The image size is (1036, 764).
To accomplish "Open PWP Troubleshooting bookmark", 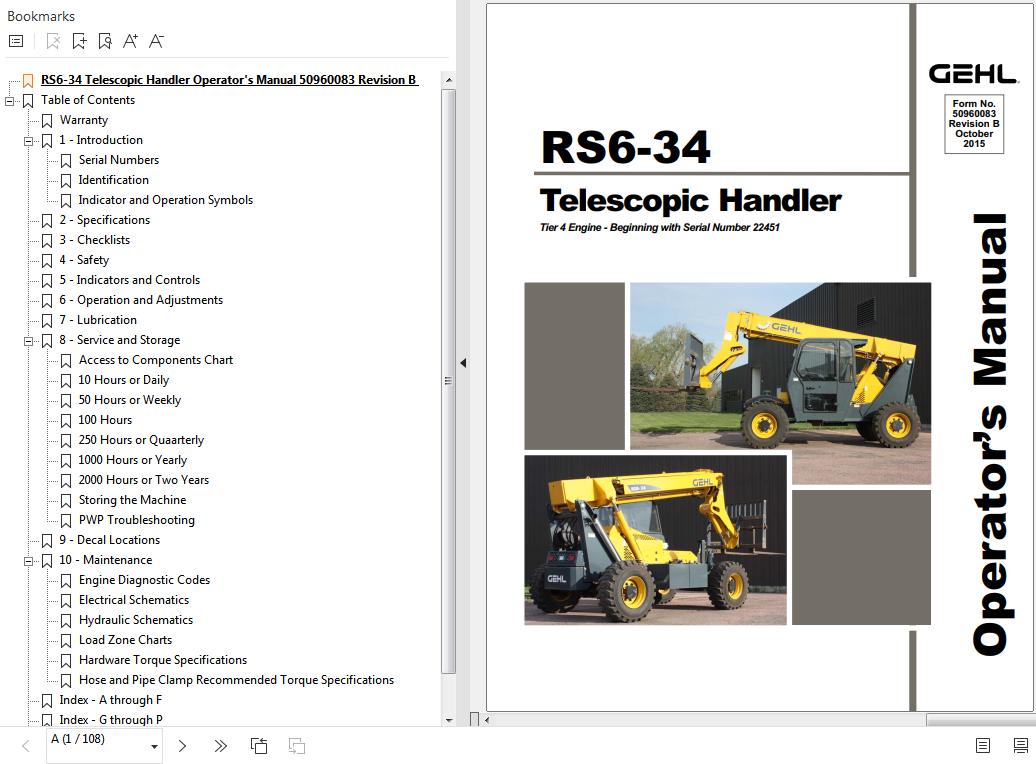I will coord(137,519).
